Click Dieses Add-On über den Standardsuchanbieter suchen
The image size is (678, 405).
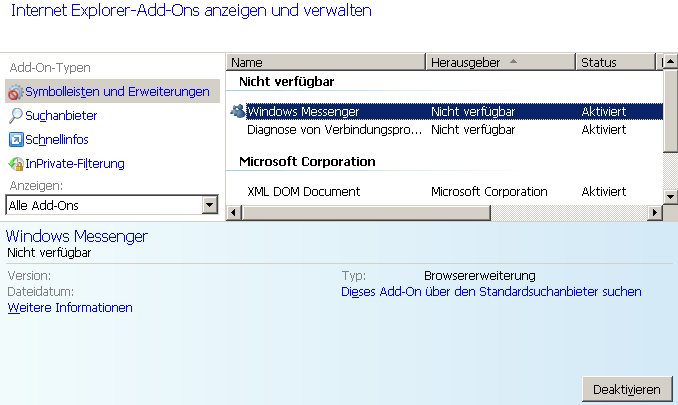(491, 292)
